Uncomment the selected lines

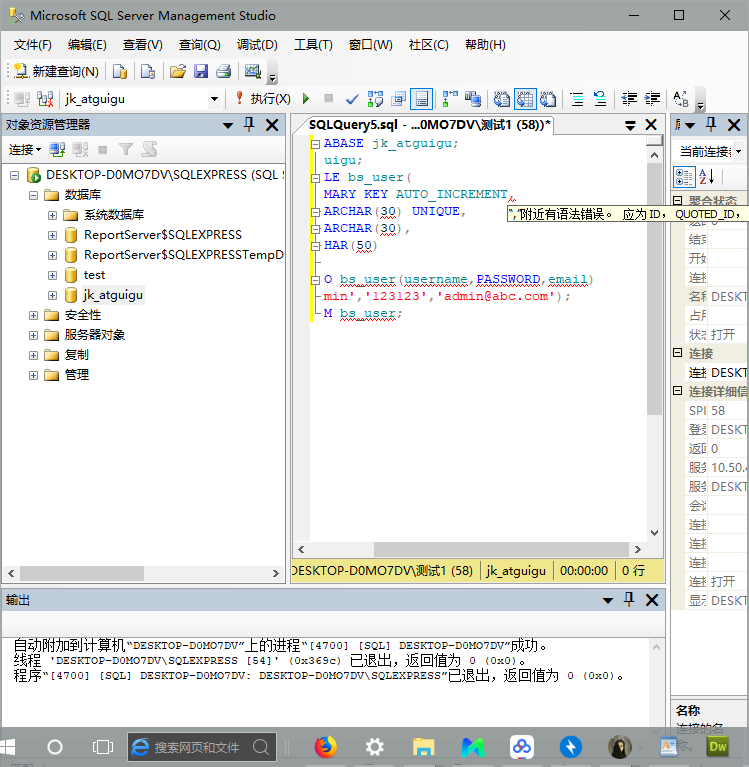click(600, 99)
